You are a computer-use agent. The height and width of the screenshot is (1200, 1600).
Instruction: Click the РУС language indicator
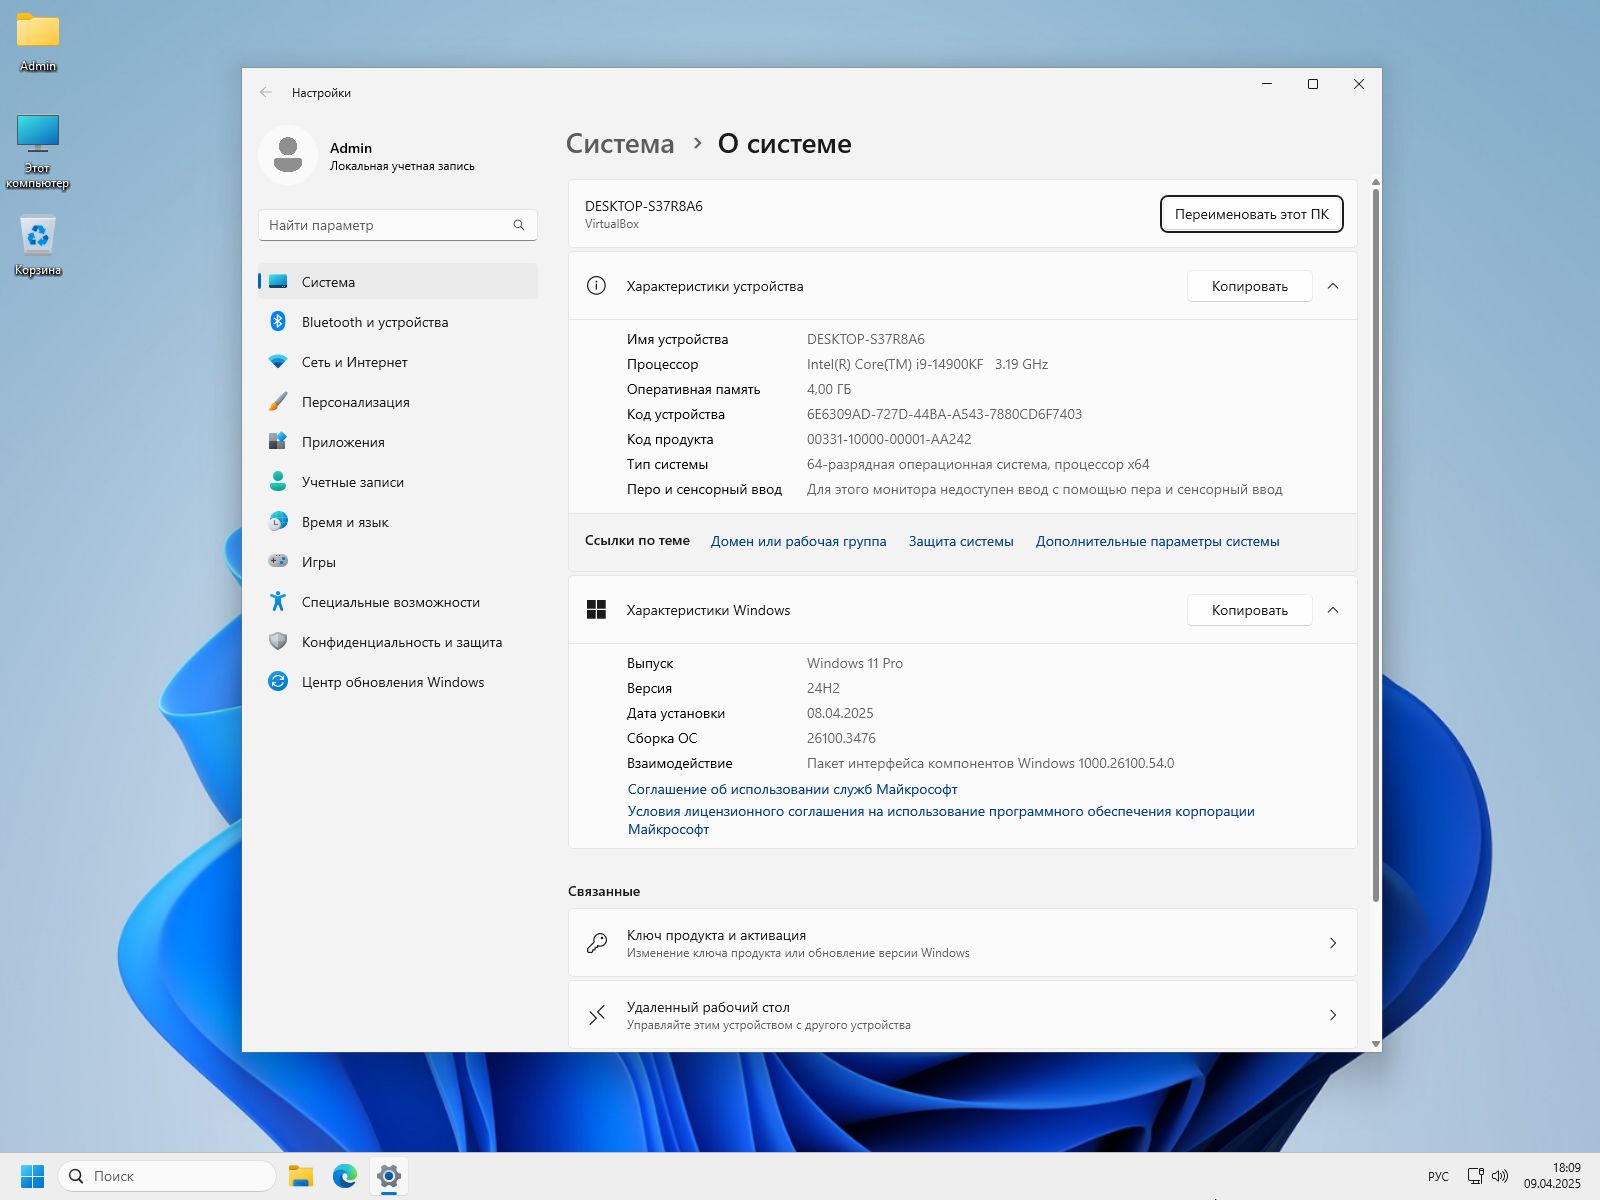point(1438,1177)
